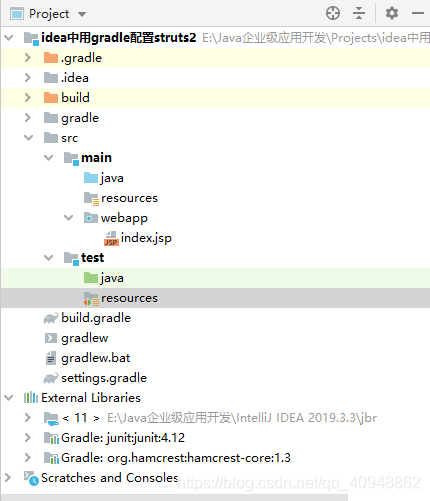Select the 'settings.gradle' file name
This screenshot has height=501, width=430.
click(x=104, y=378)
